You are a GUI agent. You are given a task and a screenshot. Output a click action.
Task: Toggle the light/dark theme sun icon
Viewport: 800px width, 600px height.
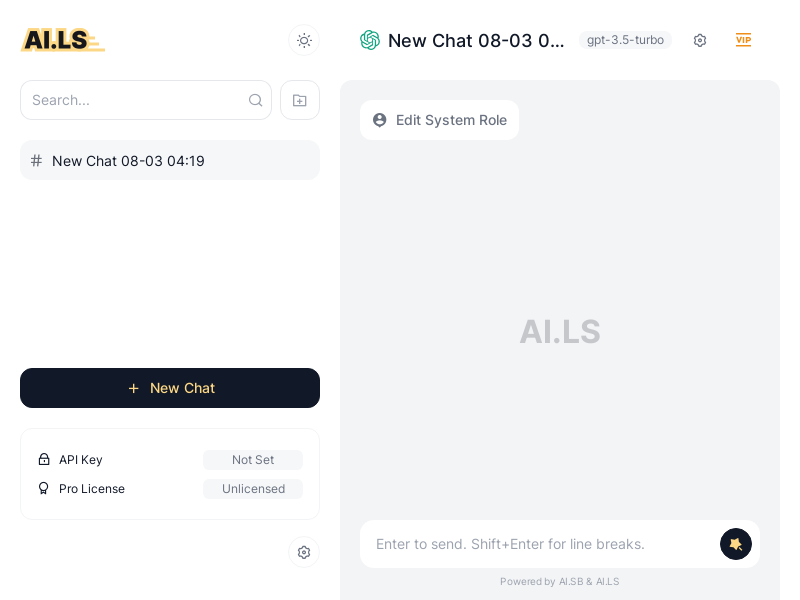tap(304, 40)
